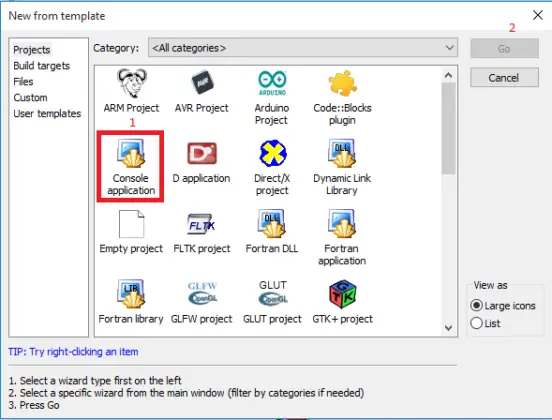This screenshot has width=552, height=420.
Task: Choose the D application template
Action: pyautogui.click(x=201, y=163)
